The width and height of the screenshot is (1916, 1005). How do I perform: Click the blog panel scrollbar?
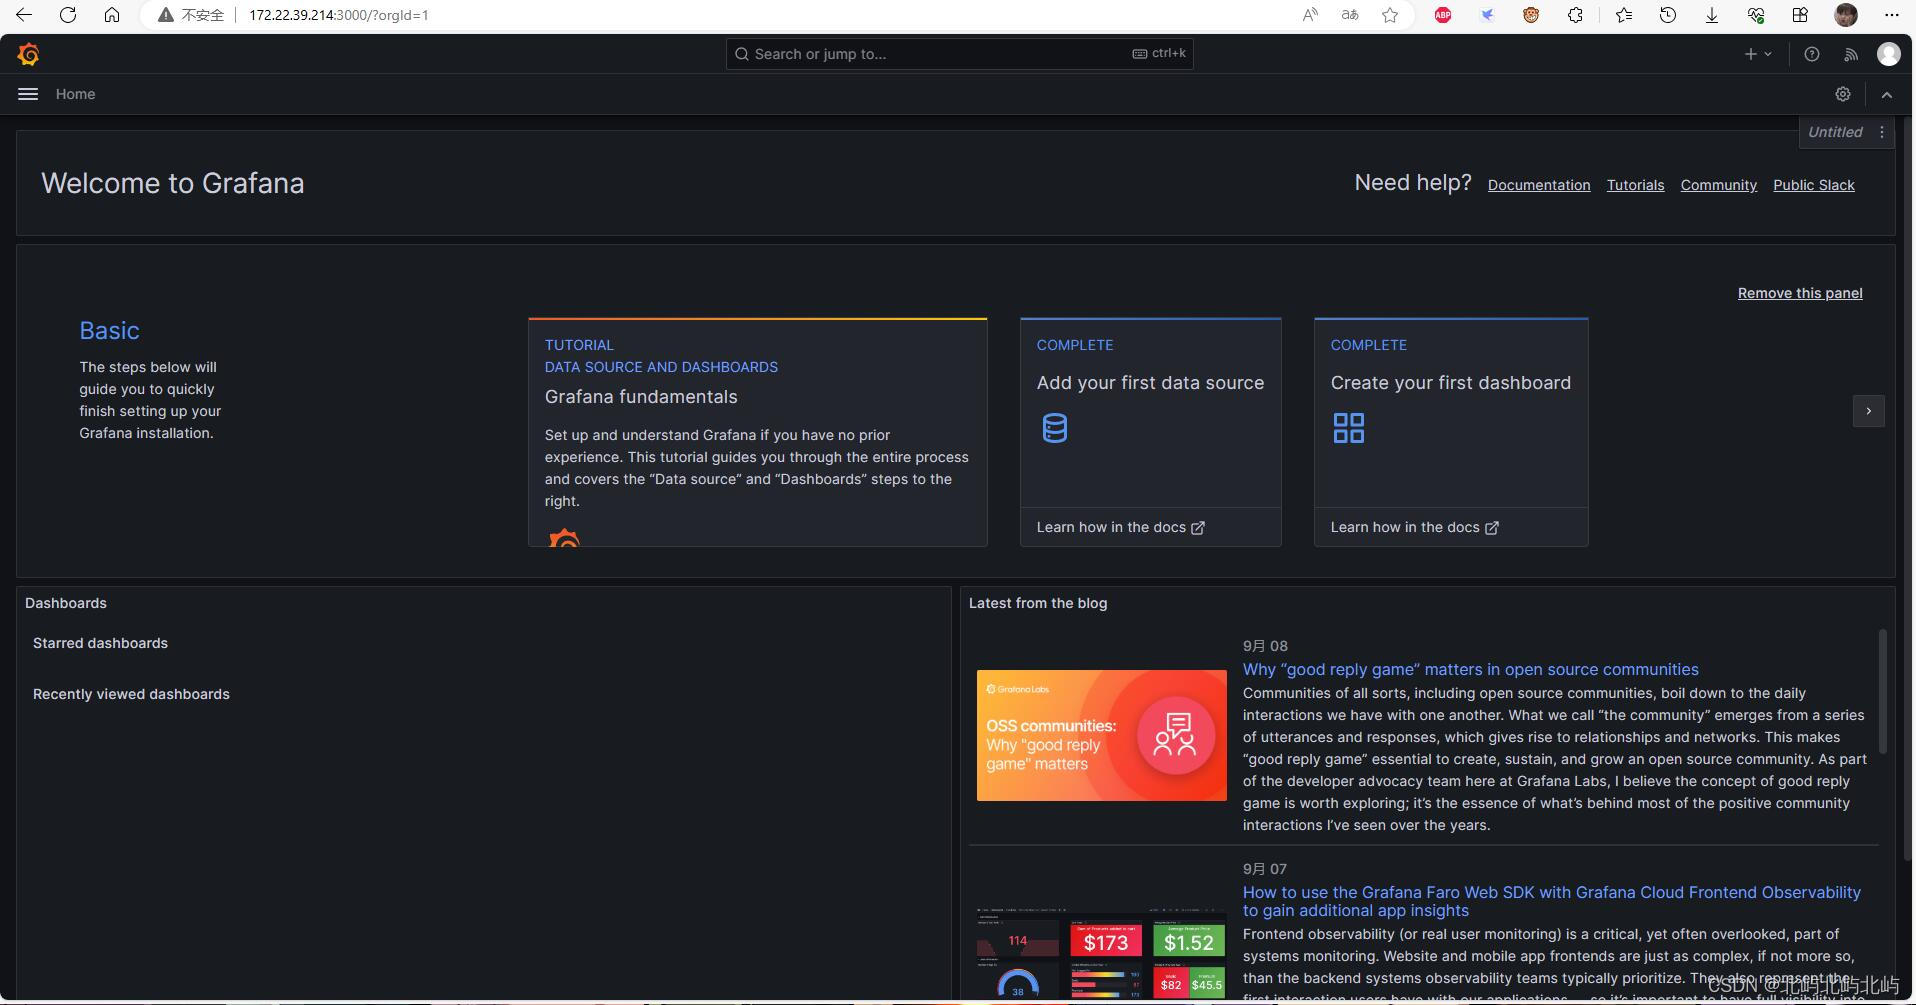pos(1883,691)
